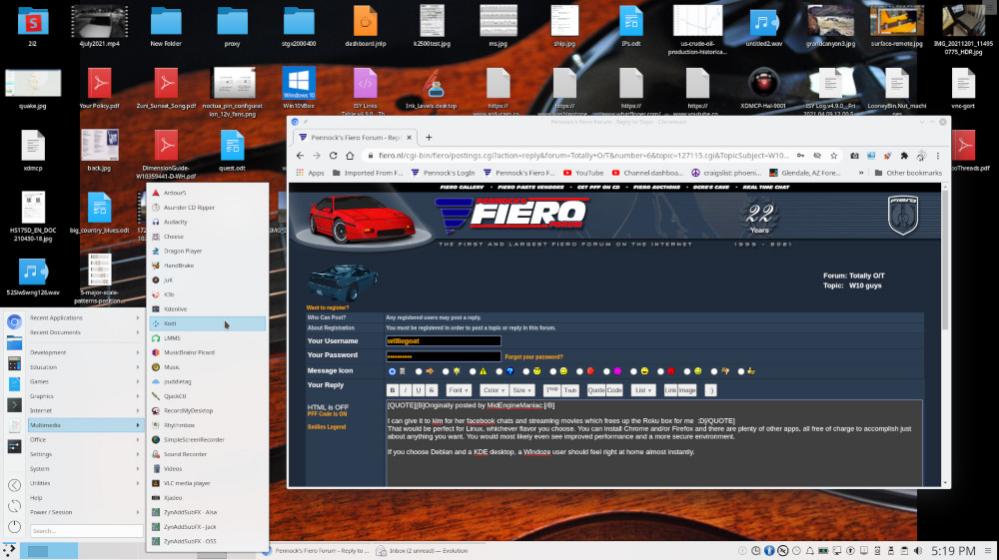Open a new Chrome tab with plus
999x560 pixels.
point(429,137)
